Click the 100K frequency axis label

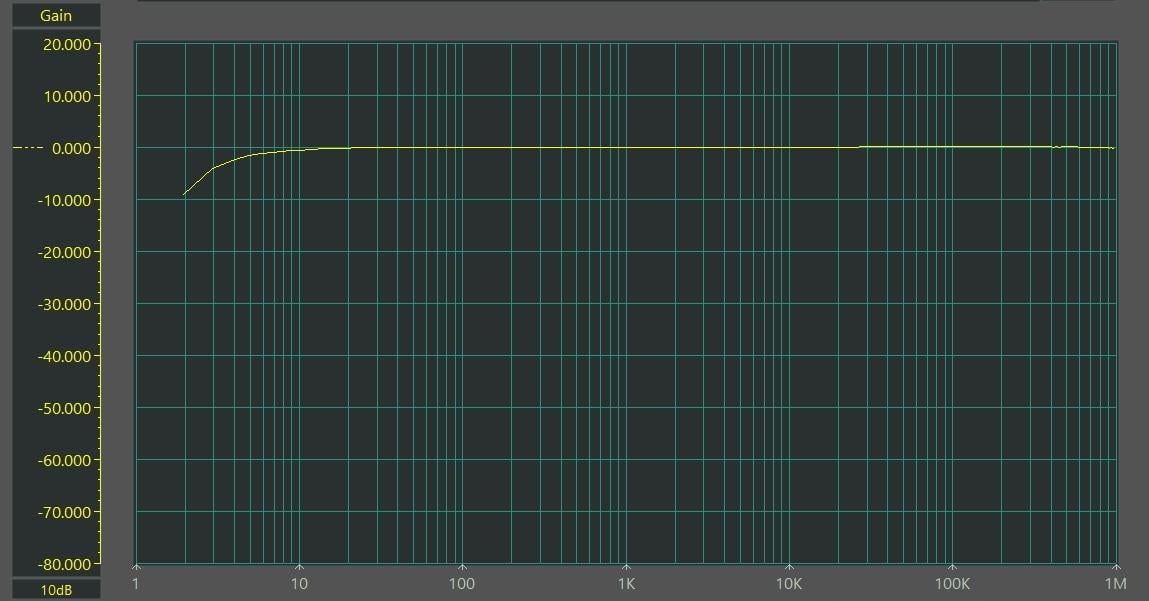tap(952, 584)
